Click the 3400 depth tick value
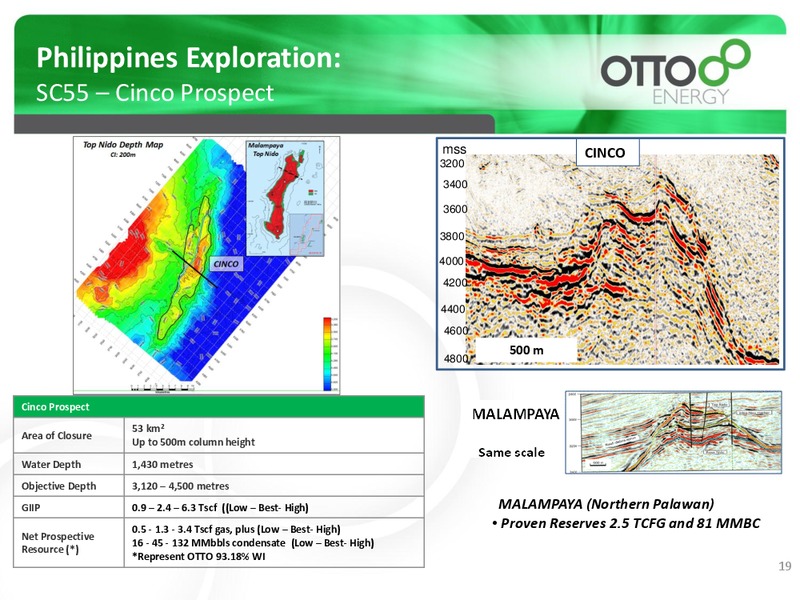800x600 pixels. click(455, 184)
